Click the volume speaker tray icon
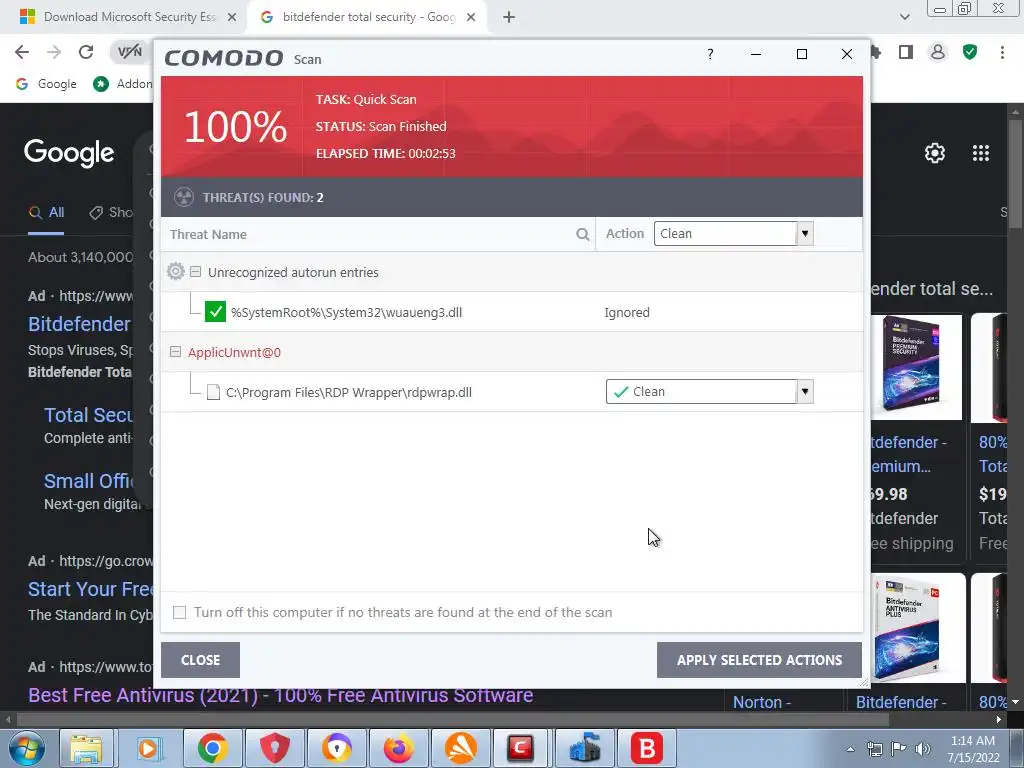Viewport: 1024px width, 768px height. point(923,749)
